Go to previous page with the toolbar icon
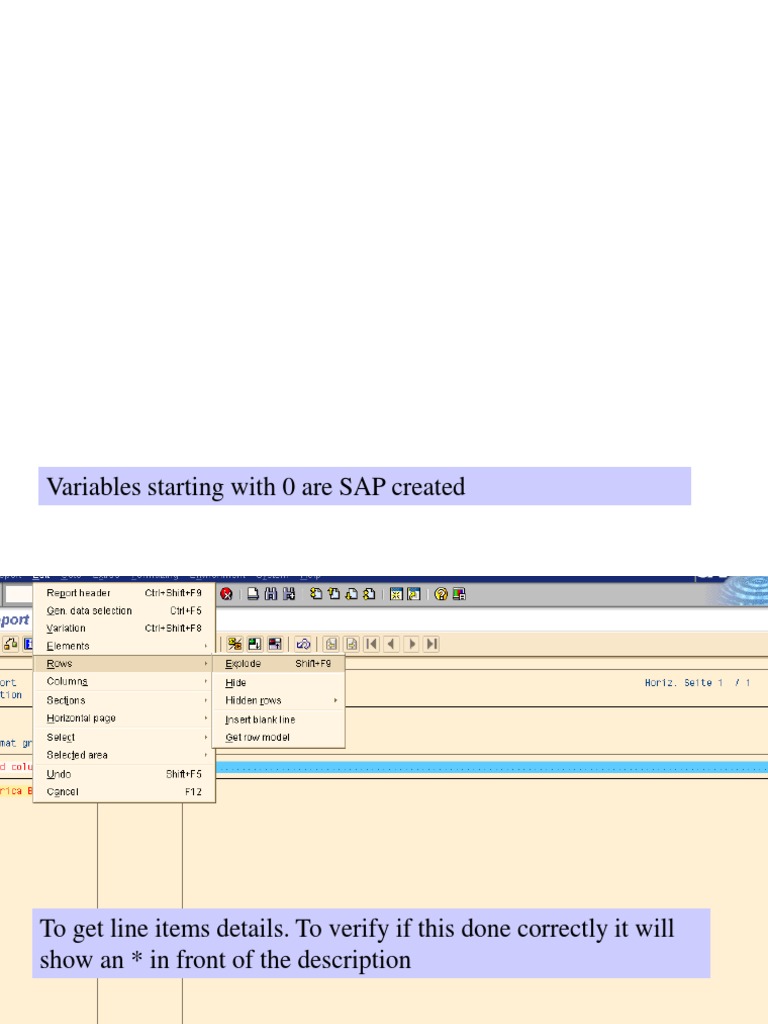 pyautogui.click(x=334, y=594)
